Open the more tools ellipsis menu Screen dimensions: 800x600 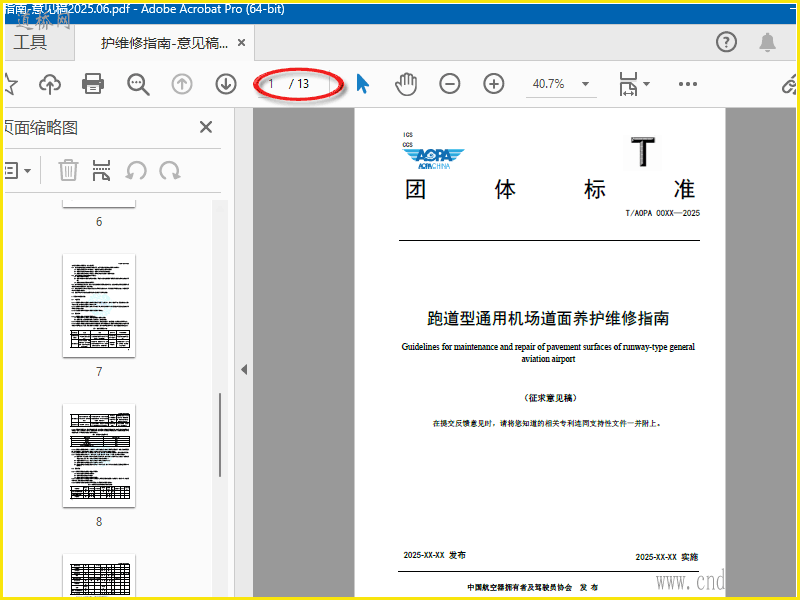[x=688, y=84]
